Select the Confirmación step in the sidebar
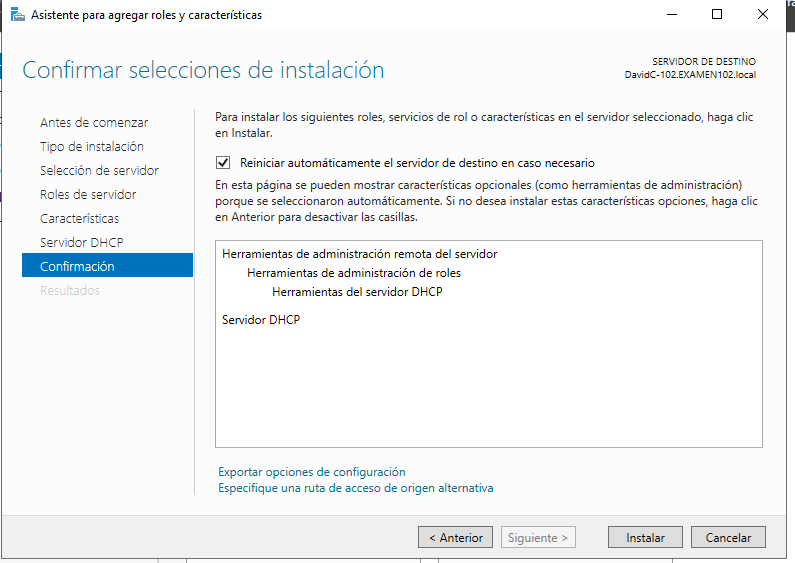The image size is (795, 563). click(107, 265)
